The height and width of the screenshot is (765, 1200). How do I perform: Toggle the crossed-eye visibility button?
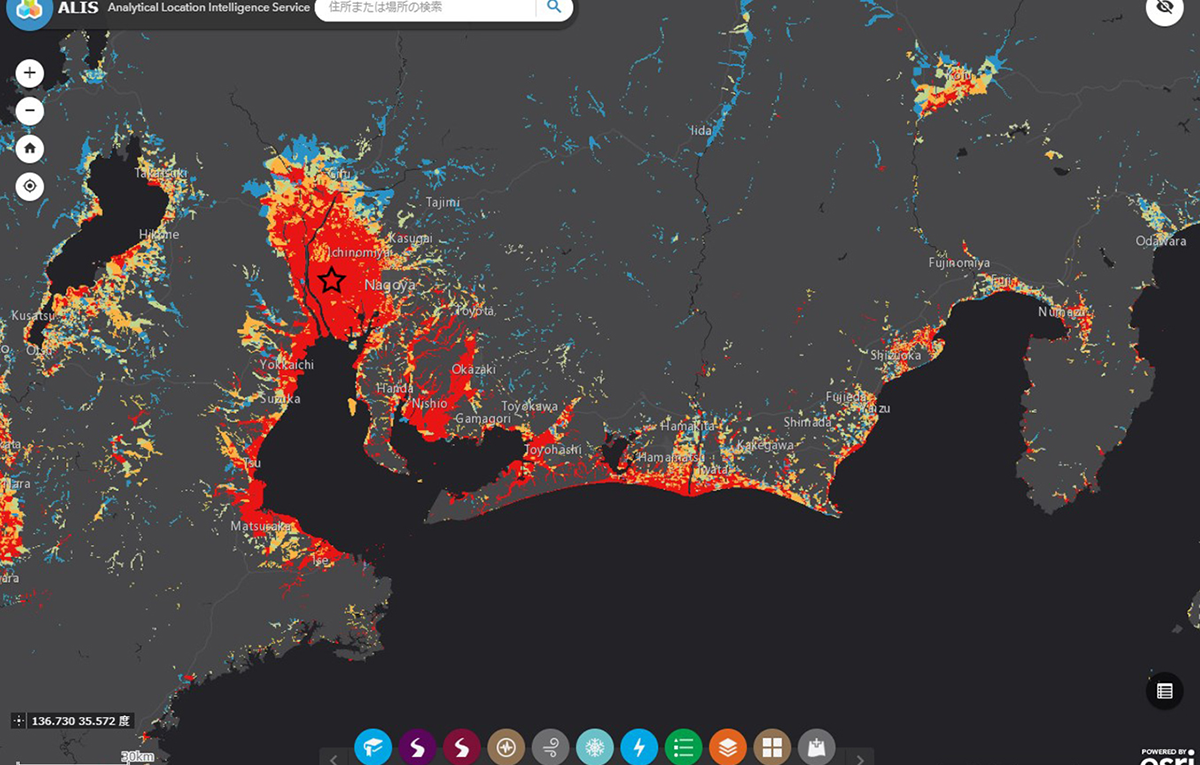[1164, 10]
